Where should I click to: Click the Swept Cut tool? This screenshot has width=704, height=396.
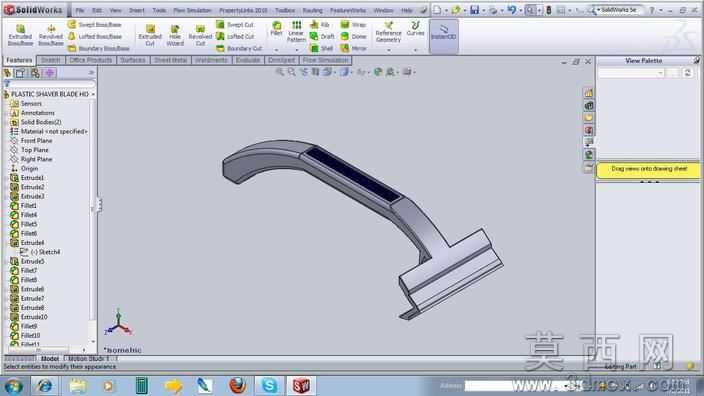point(235,25)
